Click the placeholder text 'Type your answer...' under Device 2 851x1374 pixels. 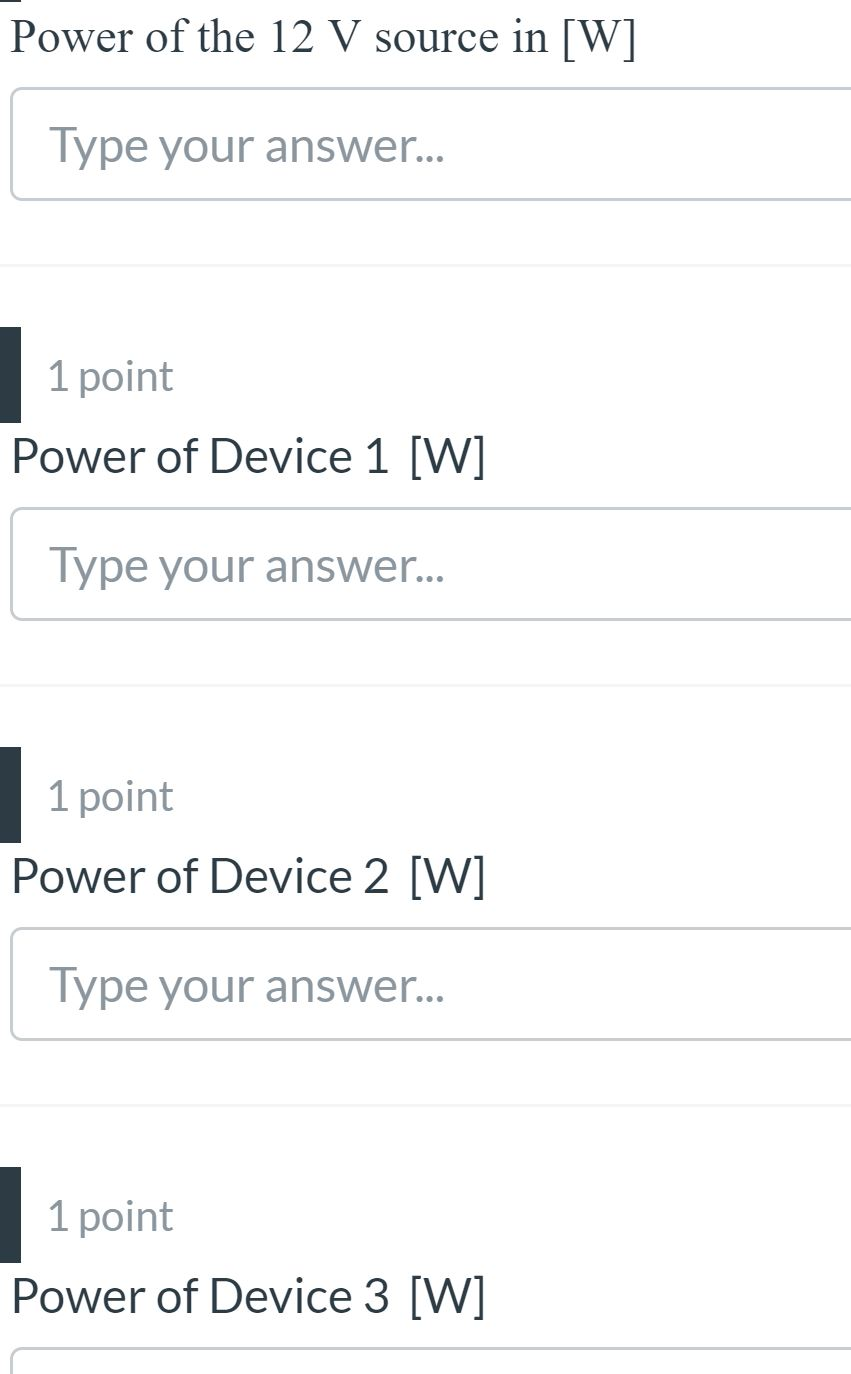[x=250, y=983]
